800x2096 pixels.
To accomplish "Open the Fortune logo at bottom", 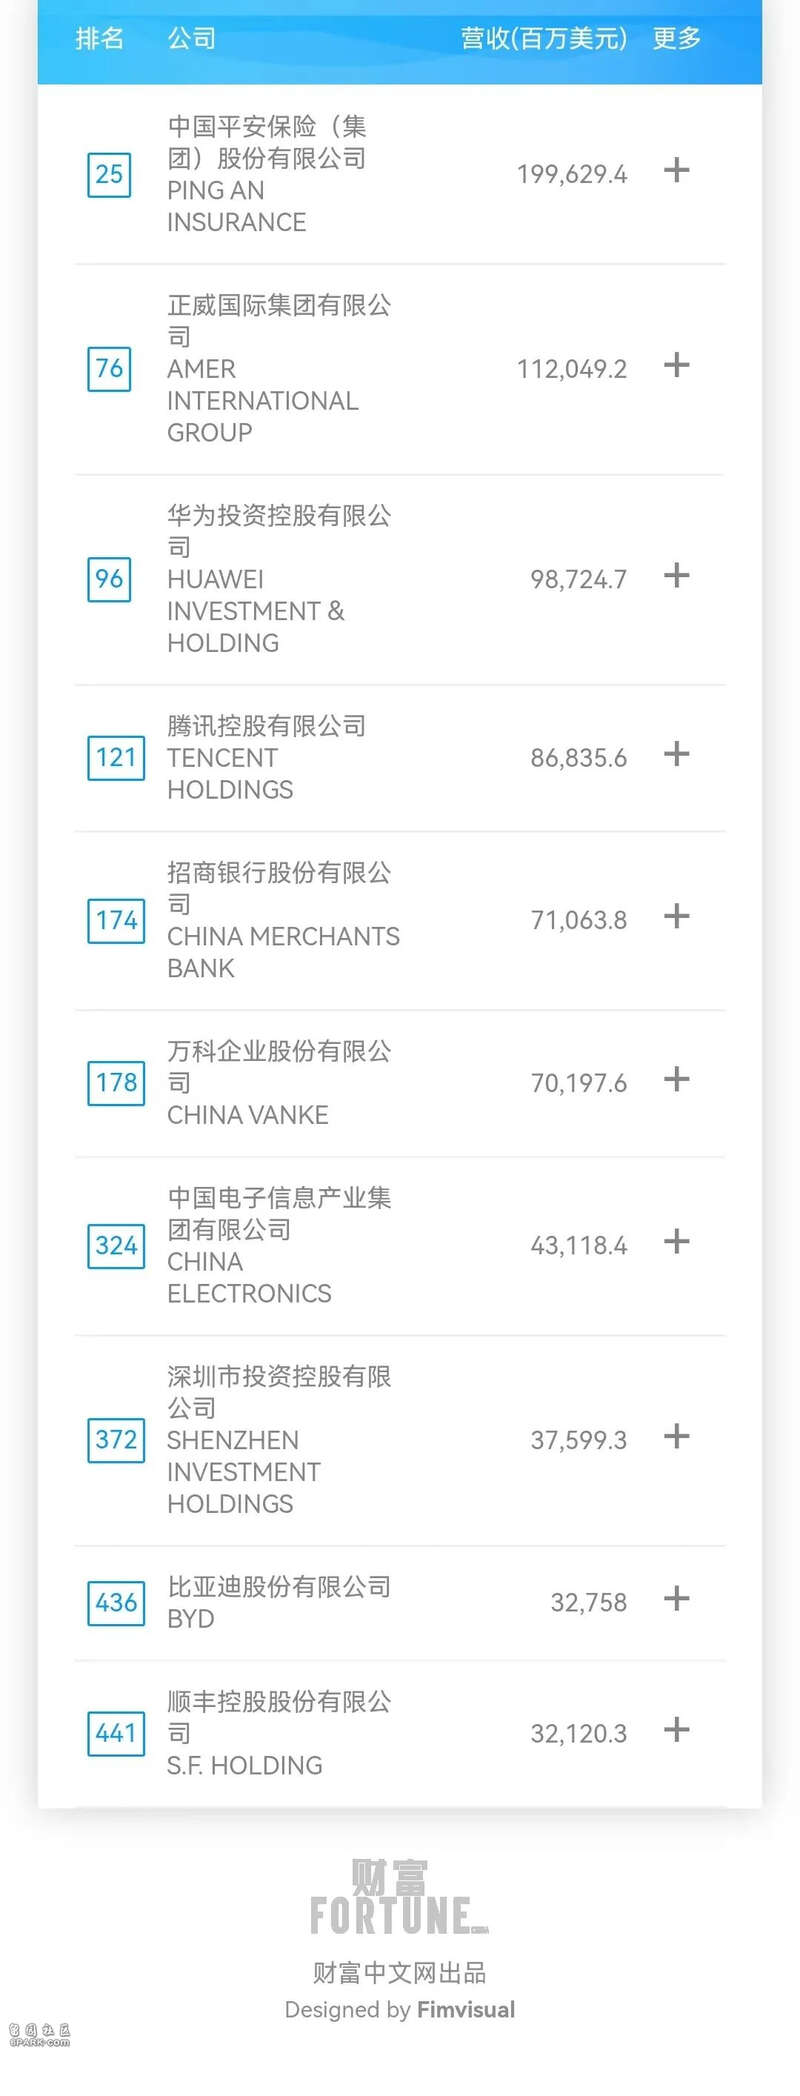I will point(399,1897).
